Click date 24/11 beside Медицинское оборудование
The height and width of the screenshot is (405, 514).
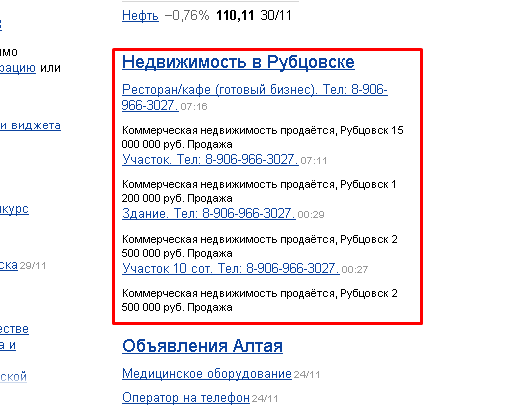(x=307, y=375)
